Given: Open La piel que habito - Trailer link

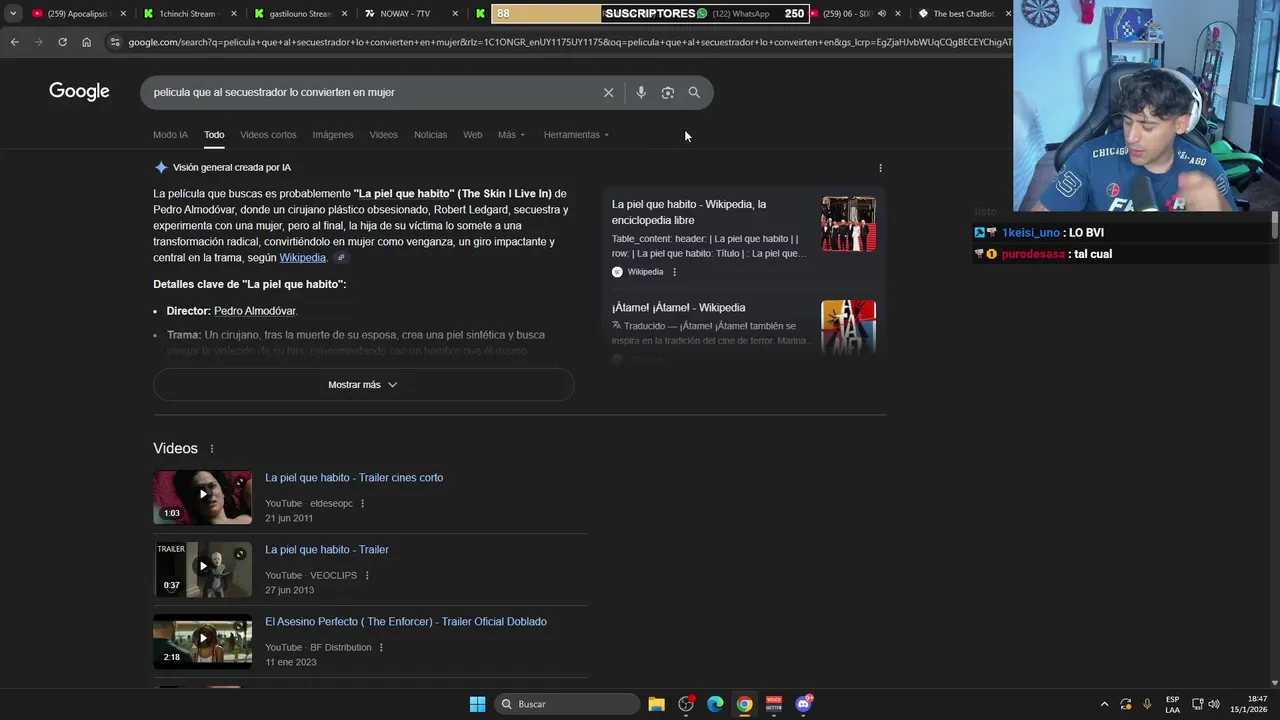Looking at the screenshot, I should (327, 550).
